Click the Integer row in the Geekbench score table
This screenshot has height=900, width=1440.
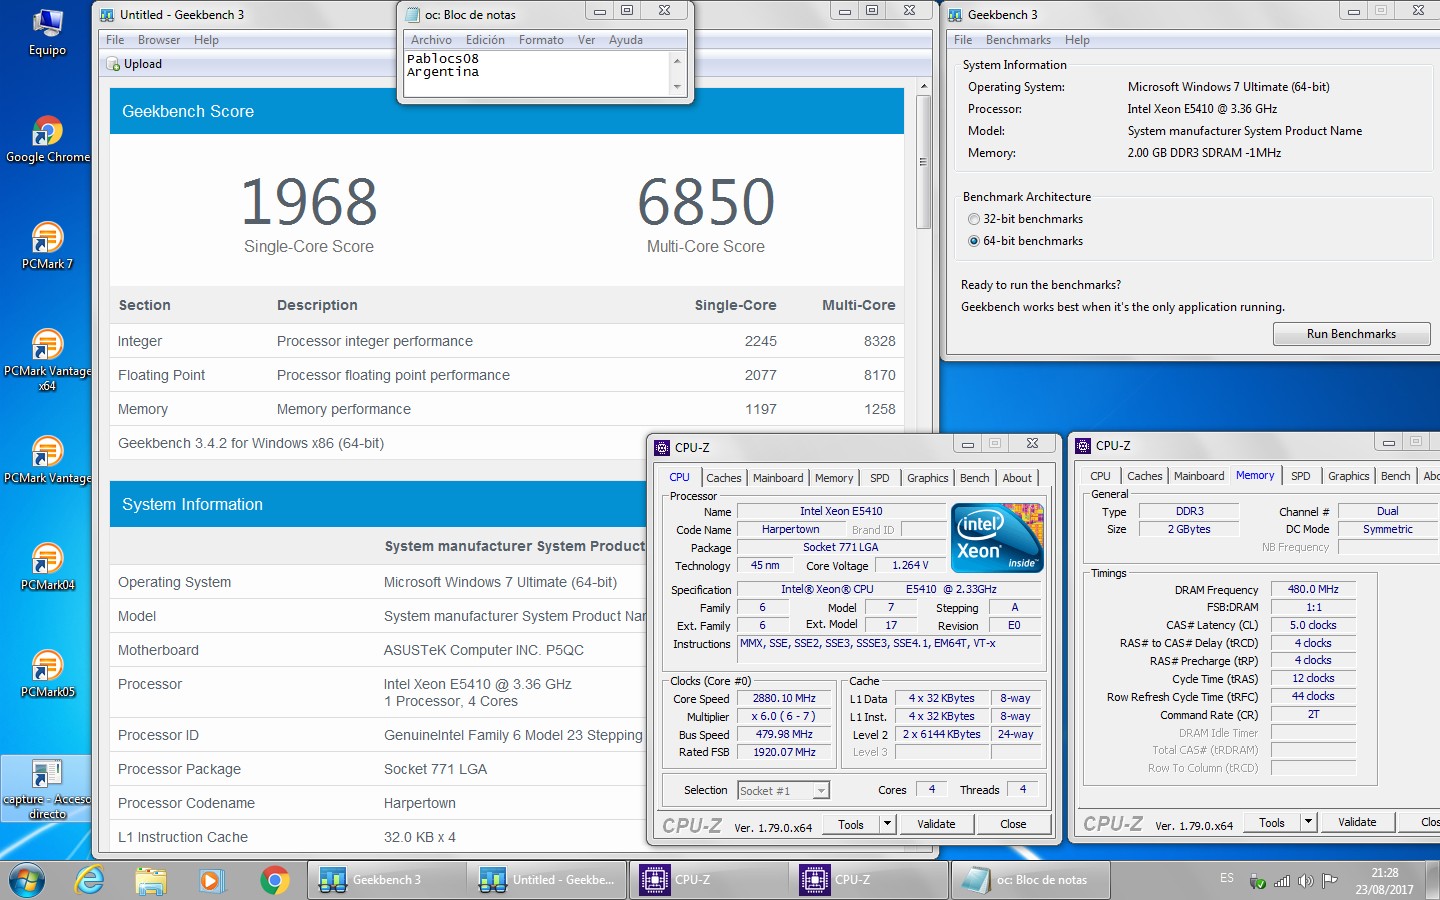507,341
